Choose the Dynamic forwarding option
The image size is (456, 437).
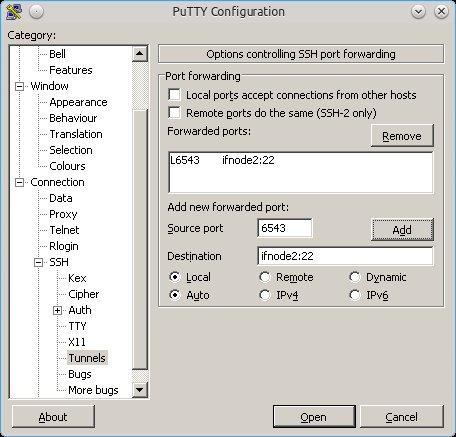(x=355, y=277)
